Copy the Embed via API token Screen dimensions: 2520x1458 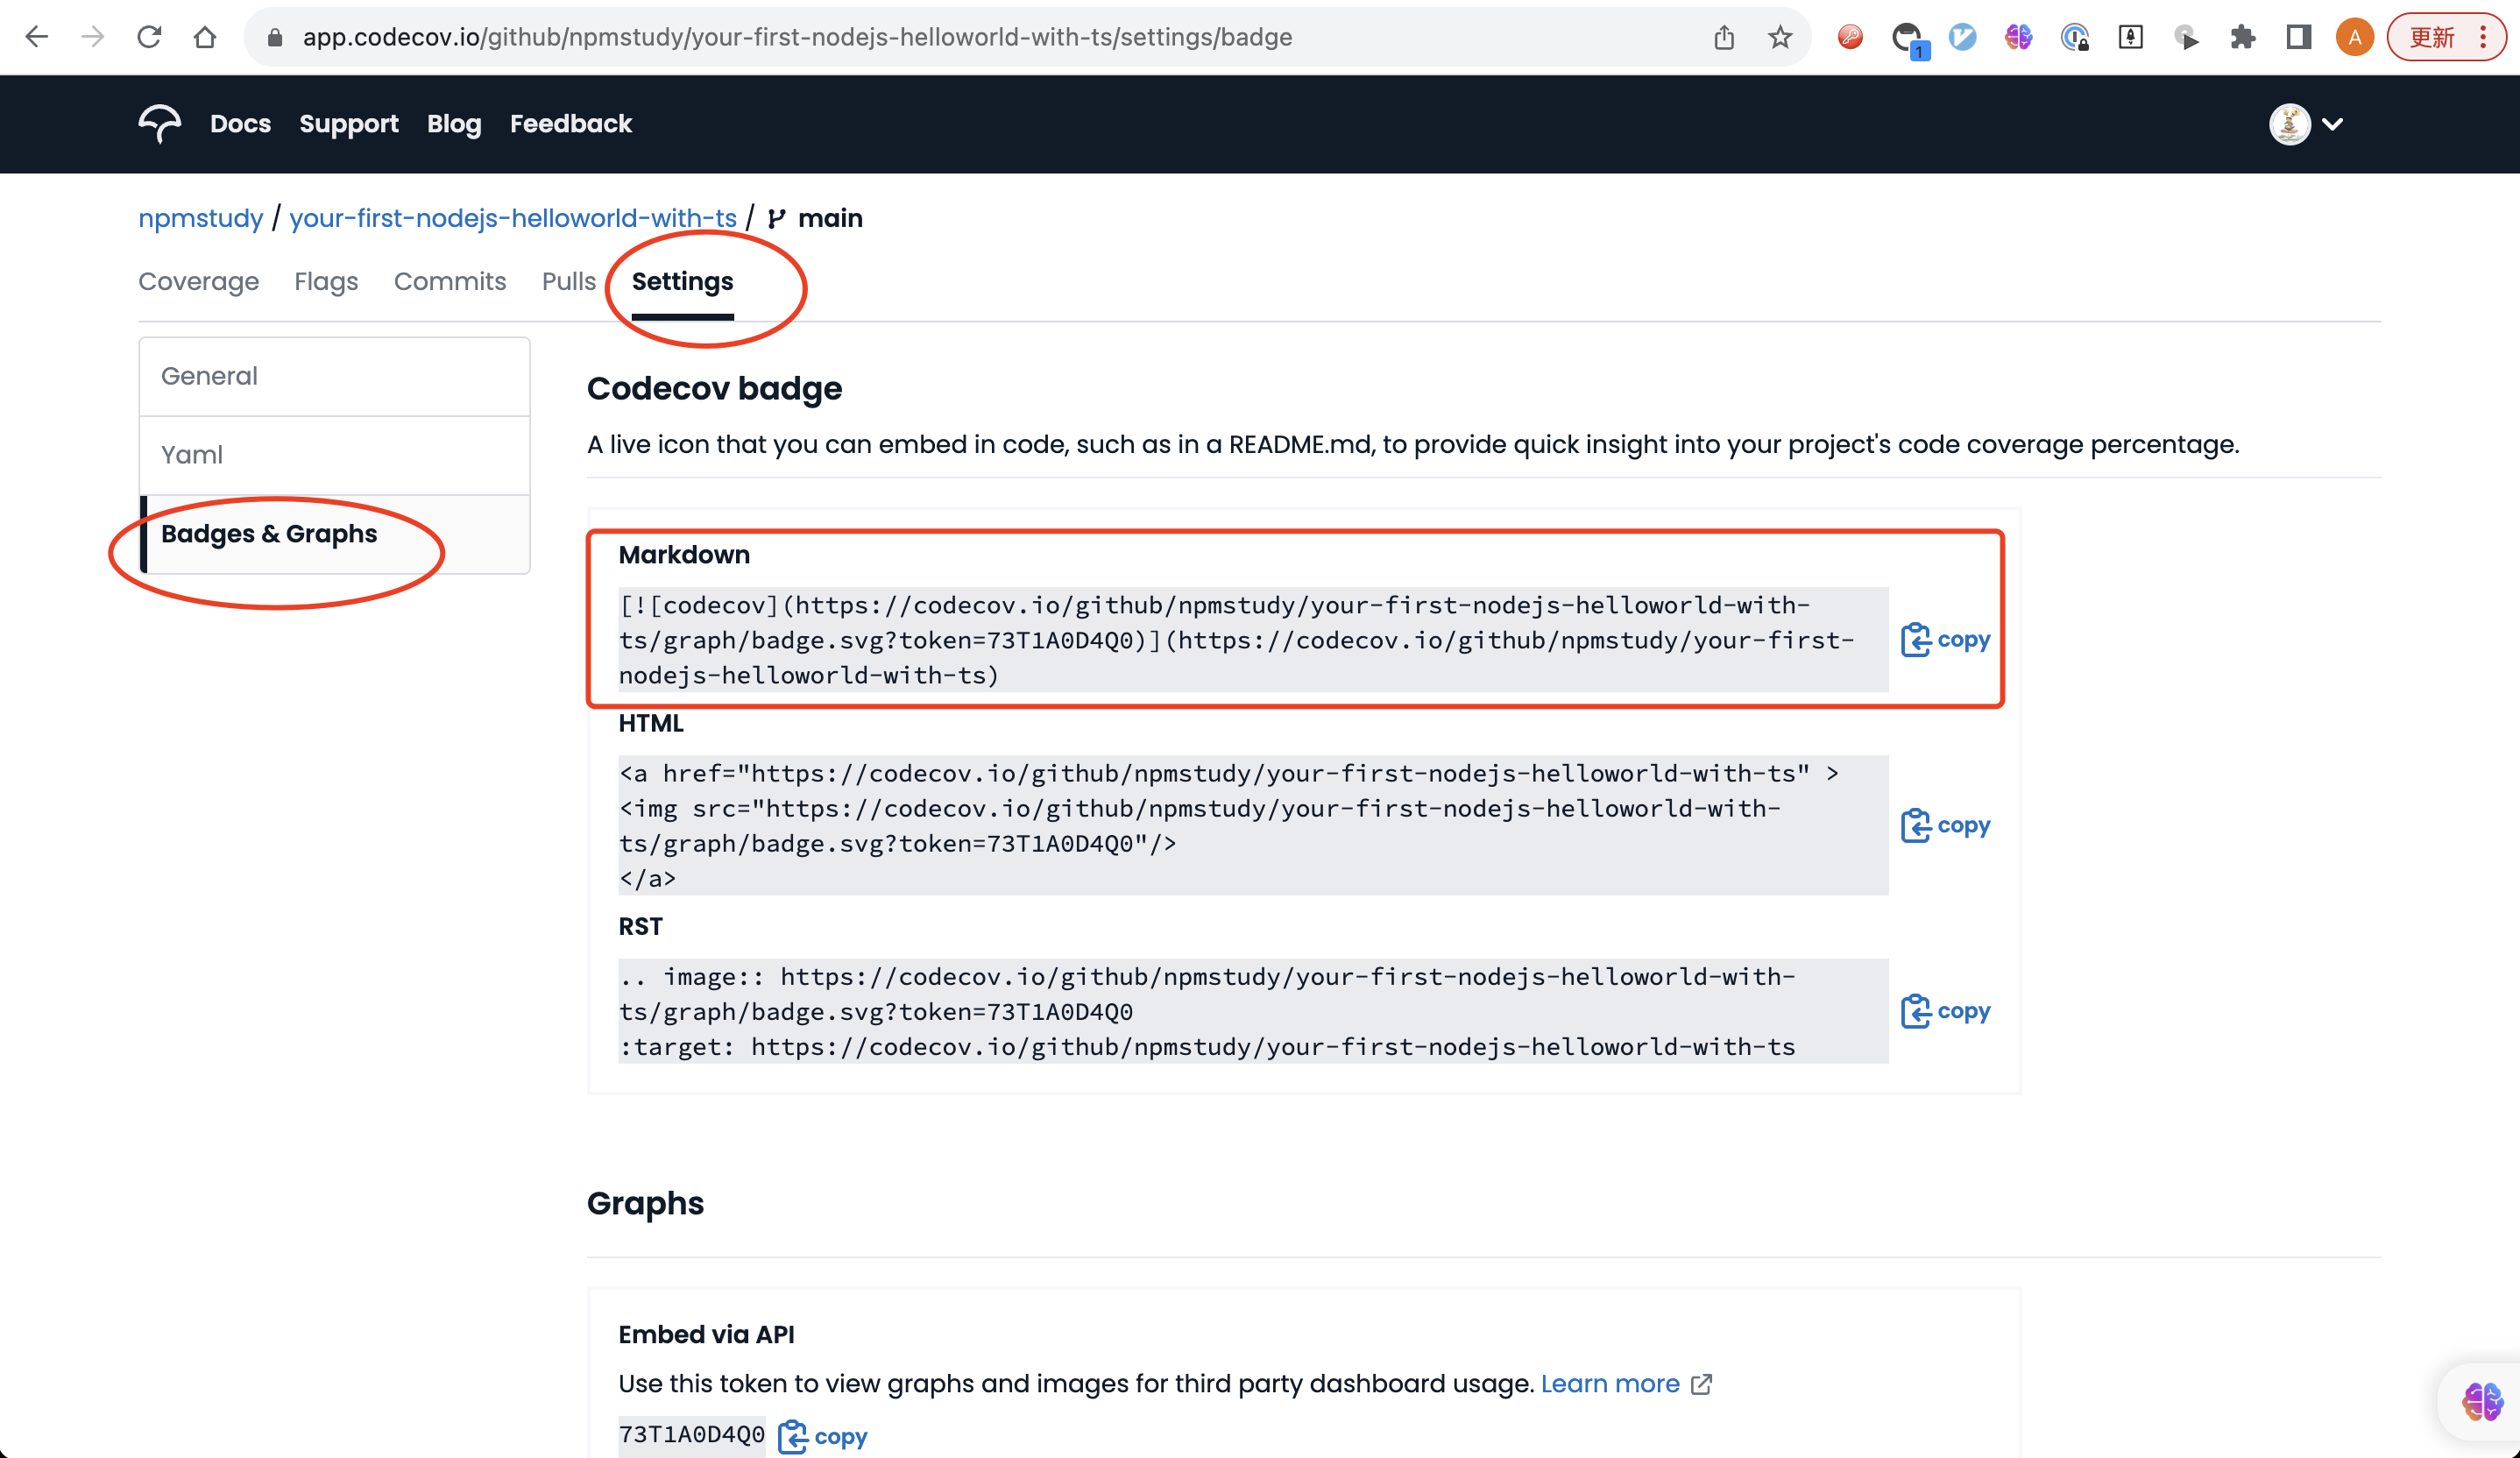[x=823, y=1437]
